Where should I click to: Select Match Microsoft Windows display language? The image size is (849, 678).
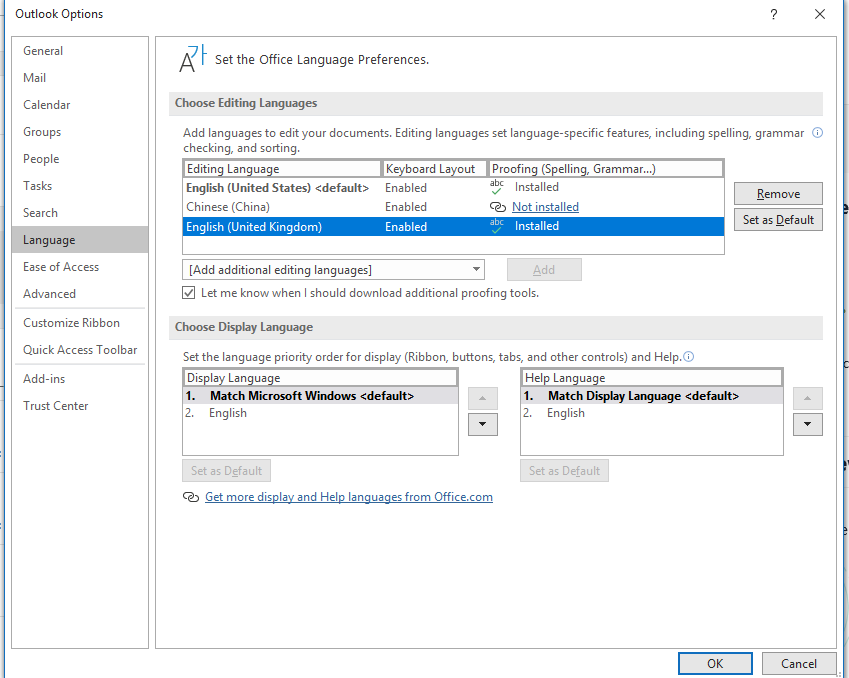pyautogui.click(x=321, y=396)
